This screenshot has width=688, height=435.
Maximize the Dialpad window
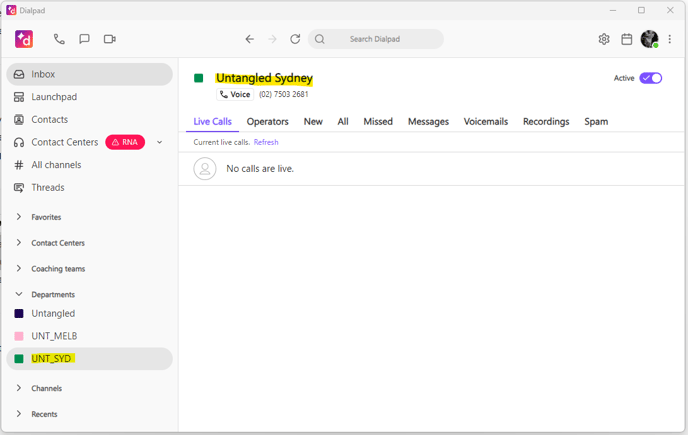point(641,10)
